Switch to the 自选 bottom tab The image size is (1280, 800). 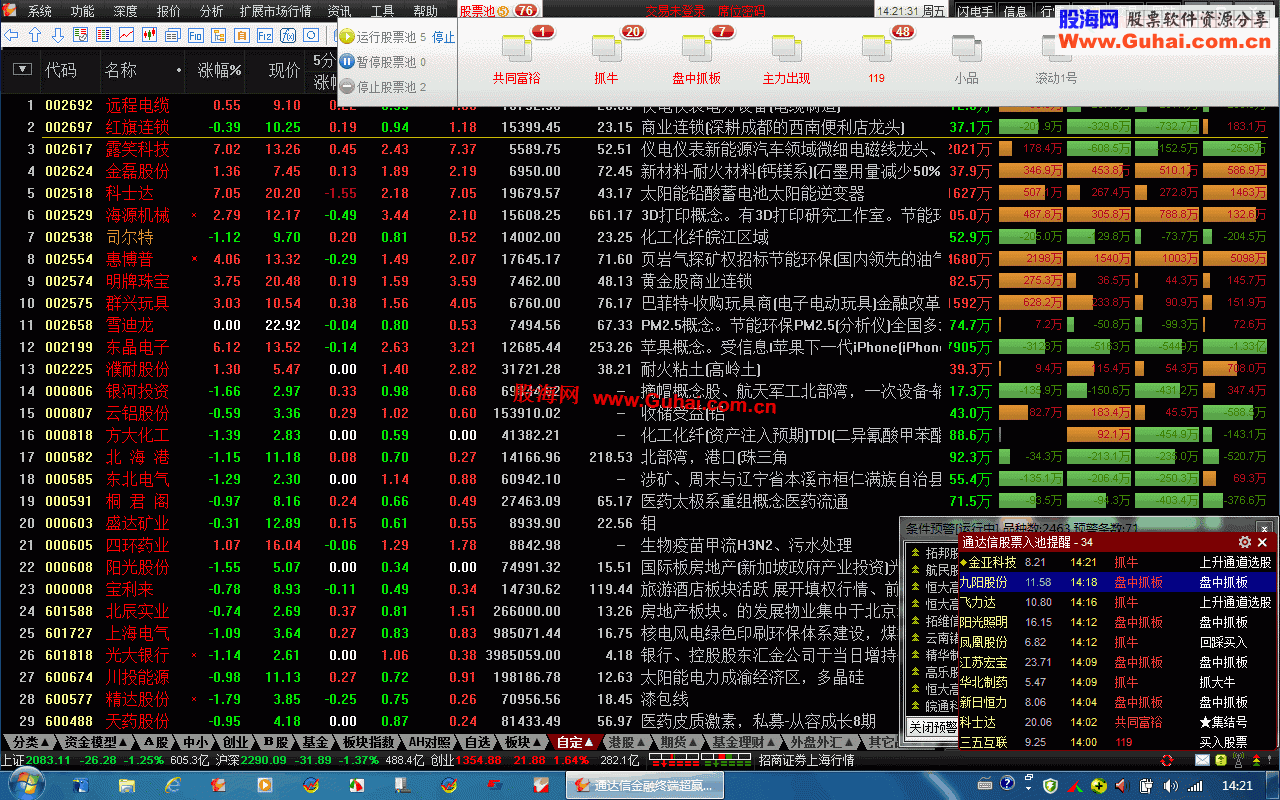(478, 743)
